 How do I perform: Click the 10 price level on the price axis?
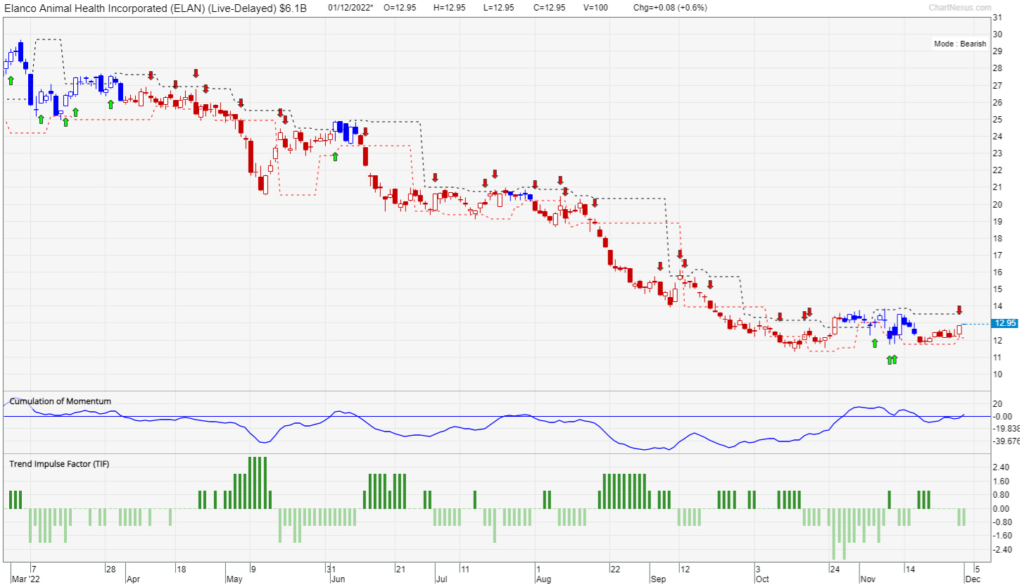point(997,374)
